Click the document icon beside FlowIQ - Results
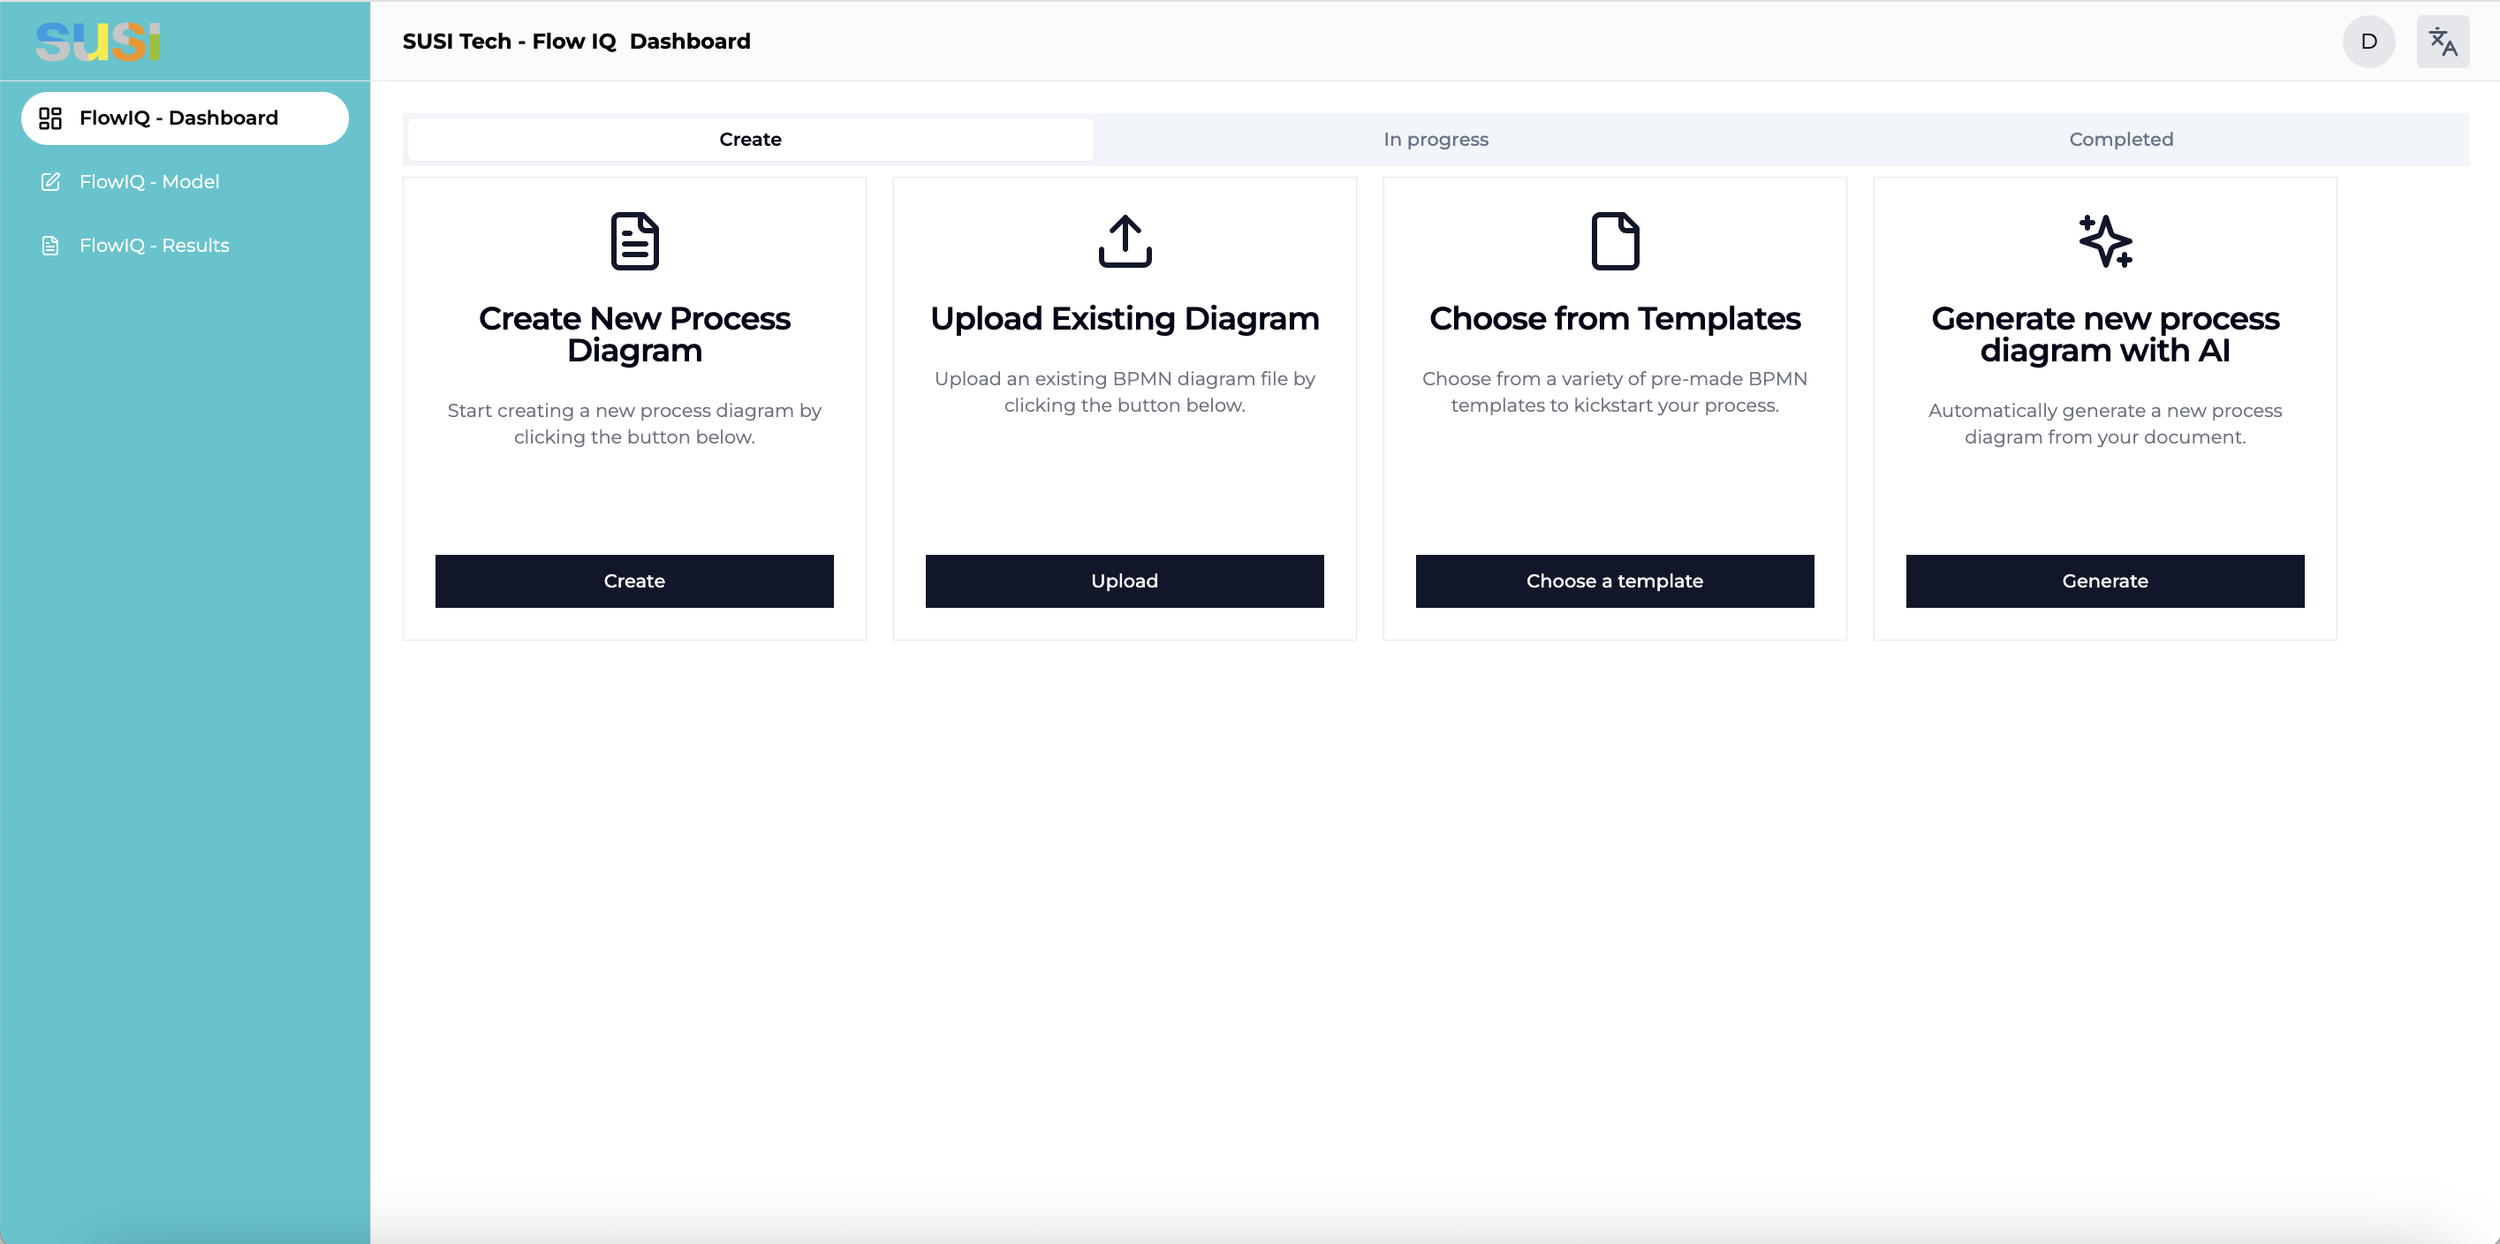The width and height of the screenshot is (2500, 1244). tap(50, 246)
